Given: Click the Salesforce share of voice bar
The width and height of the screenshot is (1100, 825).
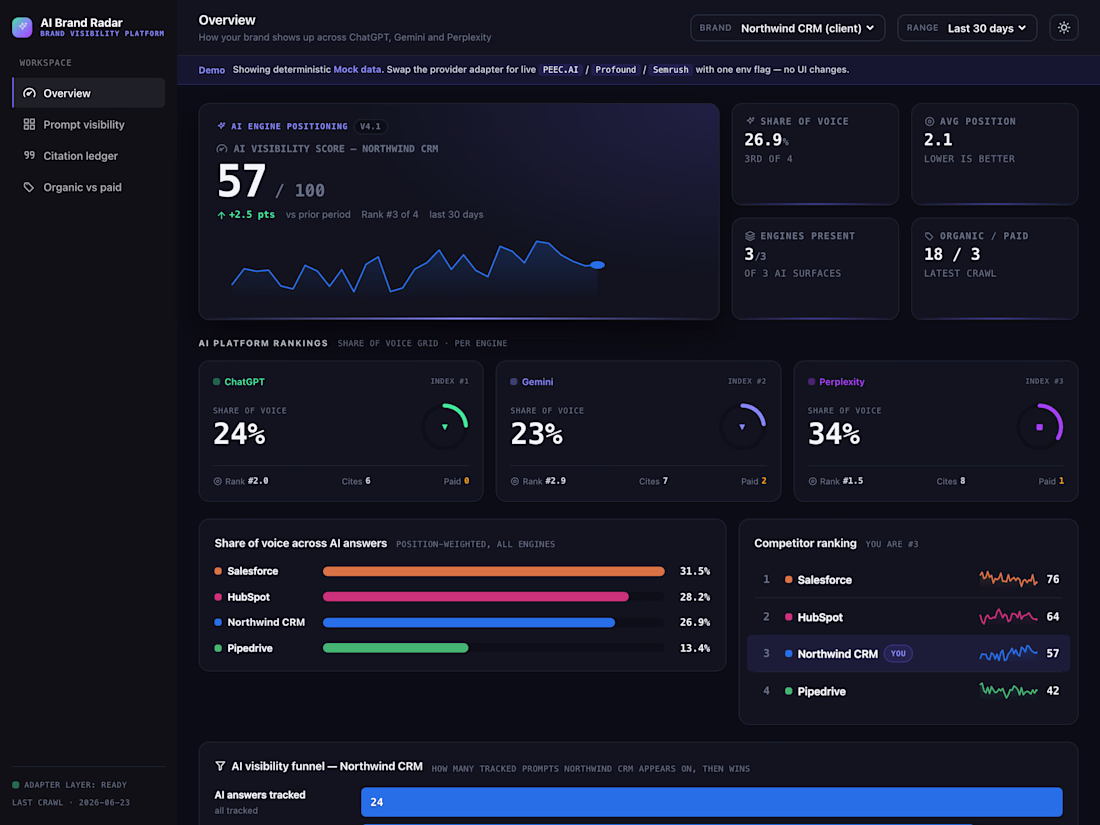Looking at the screenshot, I should (x=493, y=571).
